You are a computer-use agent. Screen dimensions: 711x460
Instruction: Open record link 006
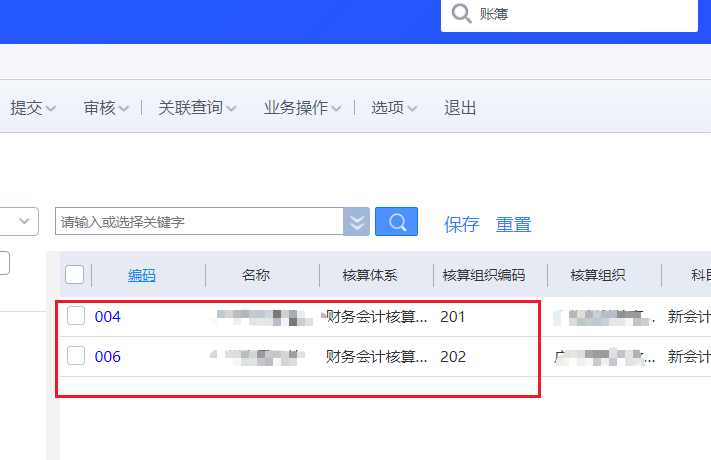[x=107, y=357]
